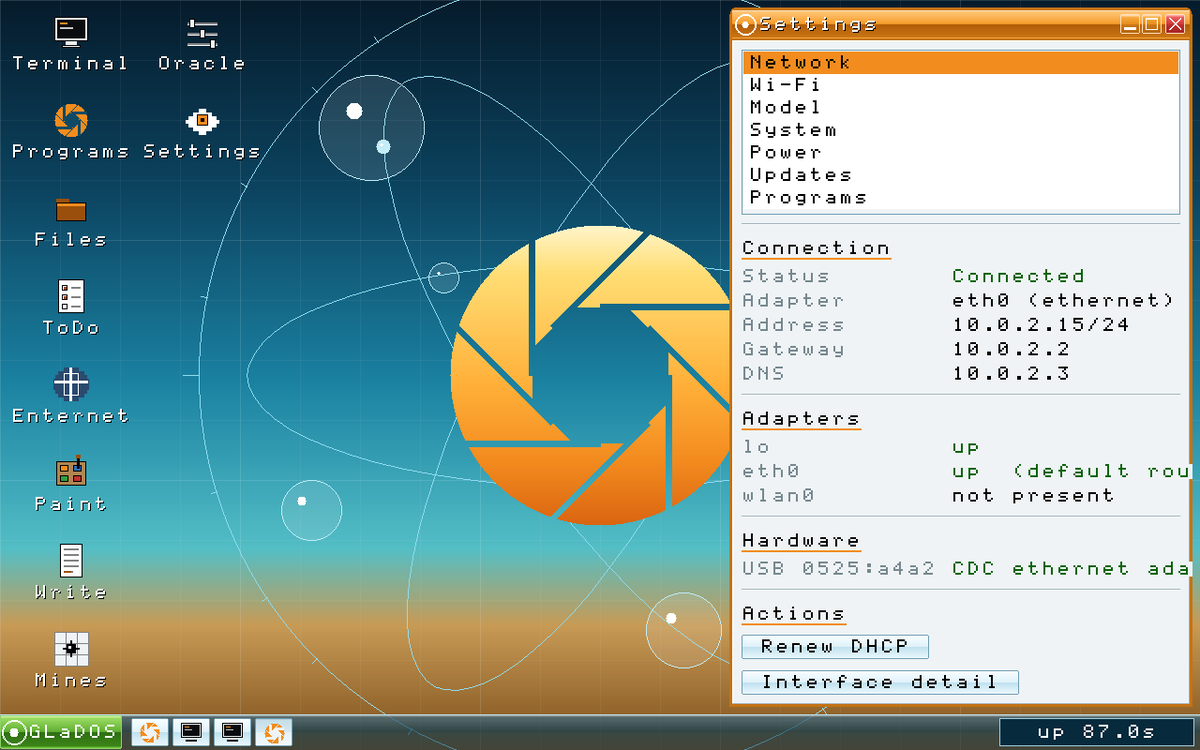Select System in the settings list
This screenshot has height=750, width=1200.
961,130
